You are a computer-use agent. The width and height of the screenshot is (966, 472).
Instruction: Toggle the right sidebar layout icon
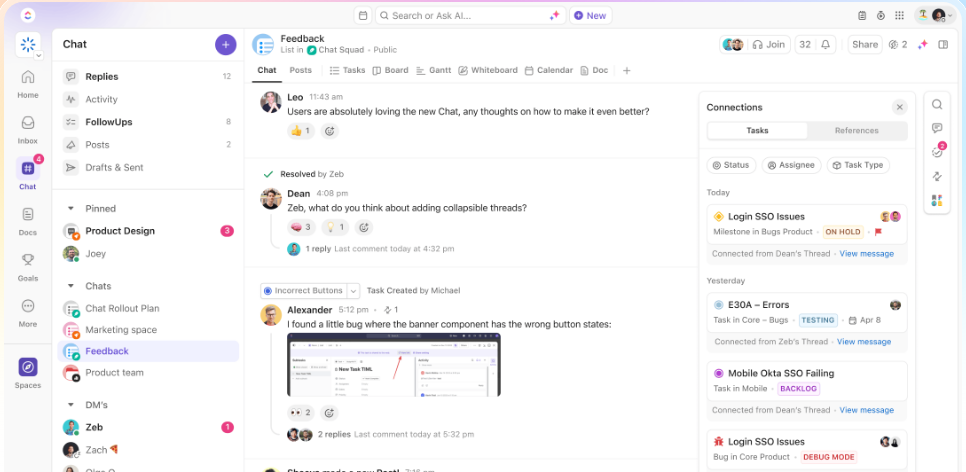click(943, 44)
